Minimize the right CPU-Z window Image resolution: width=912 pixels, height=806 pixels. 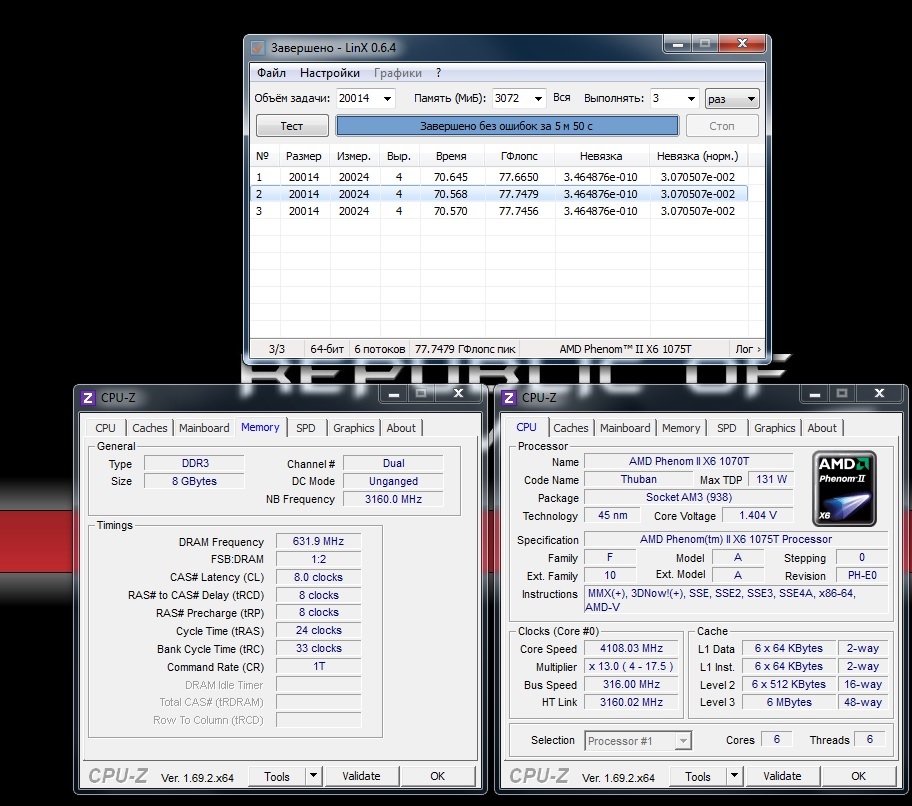click(814, 394)
